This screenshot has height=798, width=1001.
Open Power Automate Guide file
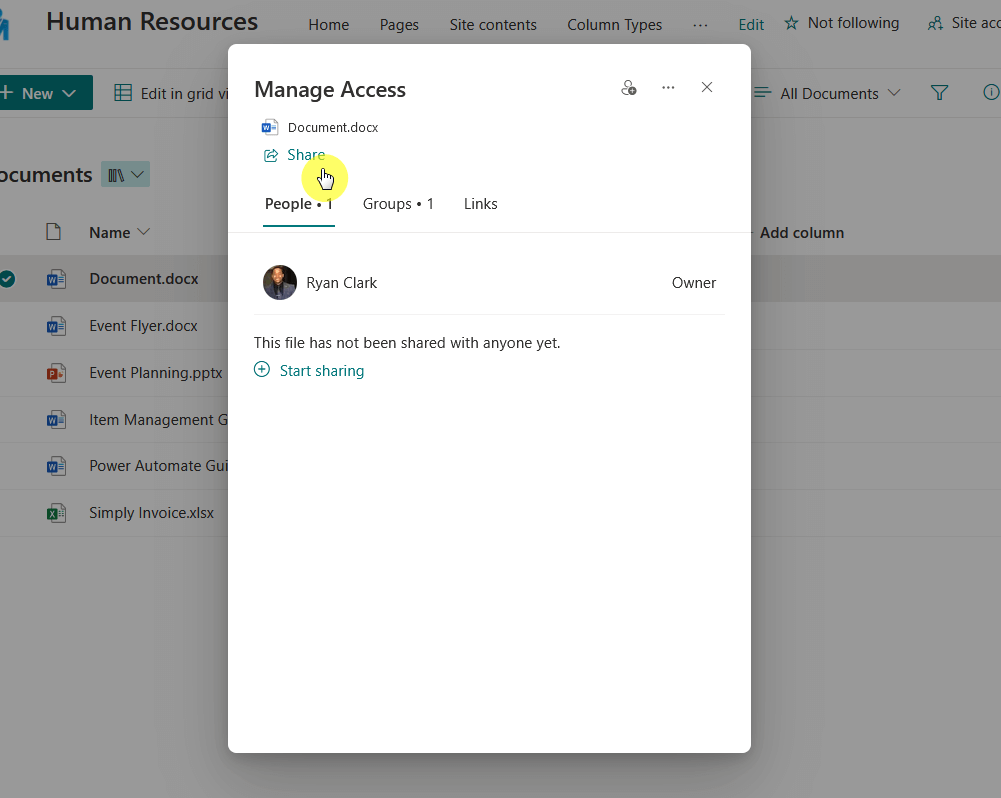[x=158, y=466]
